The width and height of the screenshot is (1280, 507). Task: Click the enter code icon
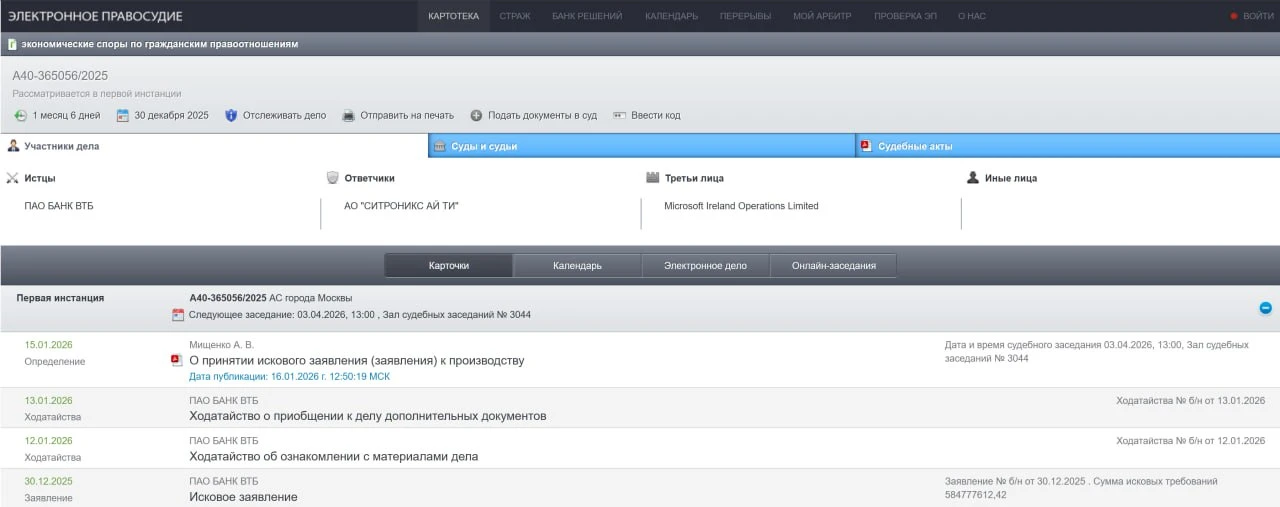click(x=620, y=115)
